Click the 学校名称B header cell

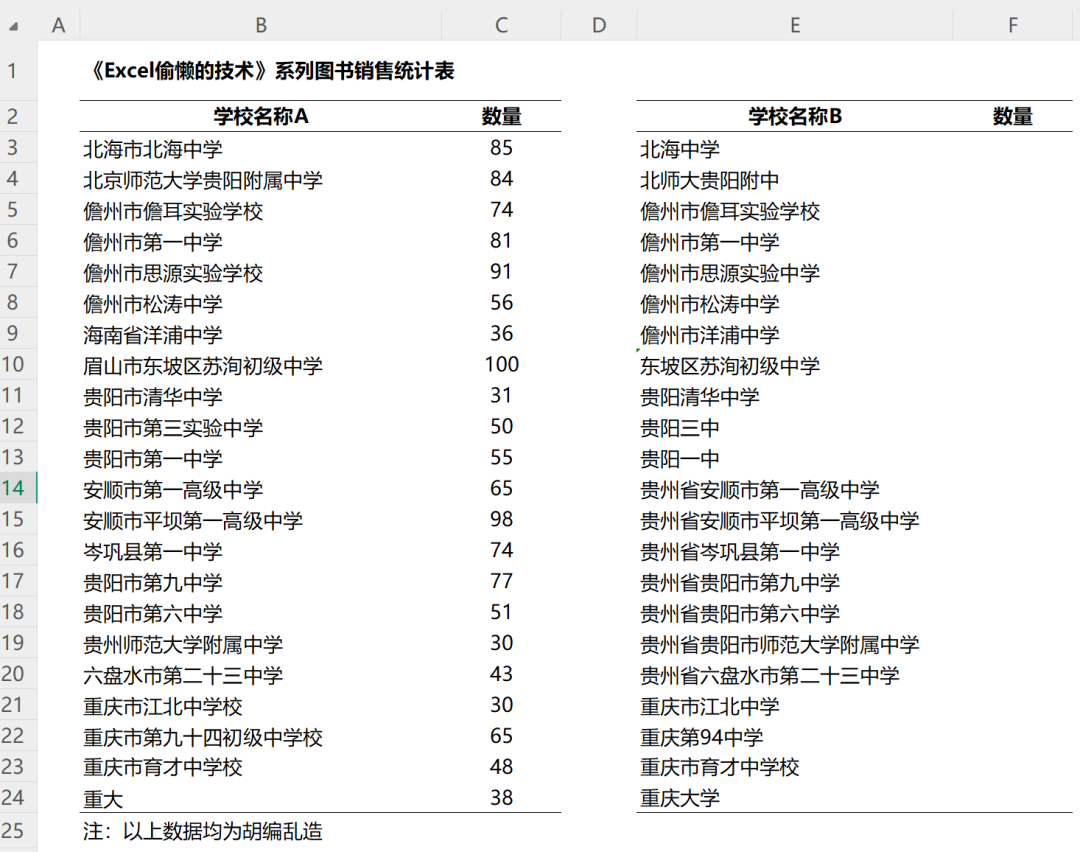point(794,116)
